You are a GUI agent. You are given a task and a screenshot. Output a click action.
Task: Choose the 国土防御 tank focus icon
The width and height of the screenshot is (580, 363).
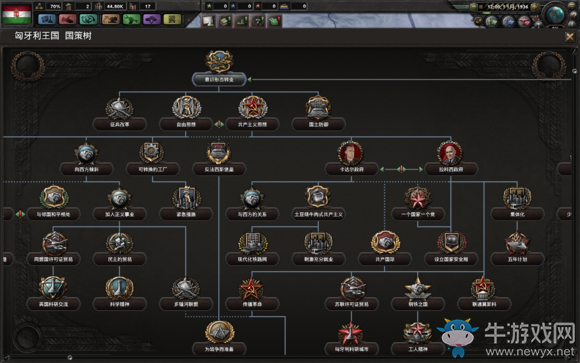318,107
